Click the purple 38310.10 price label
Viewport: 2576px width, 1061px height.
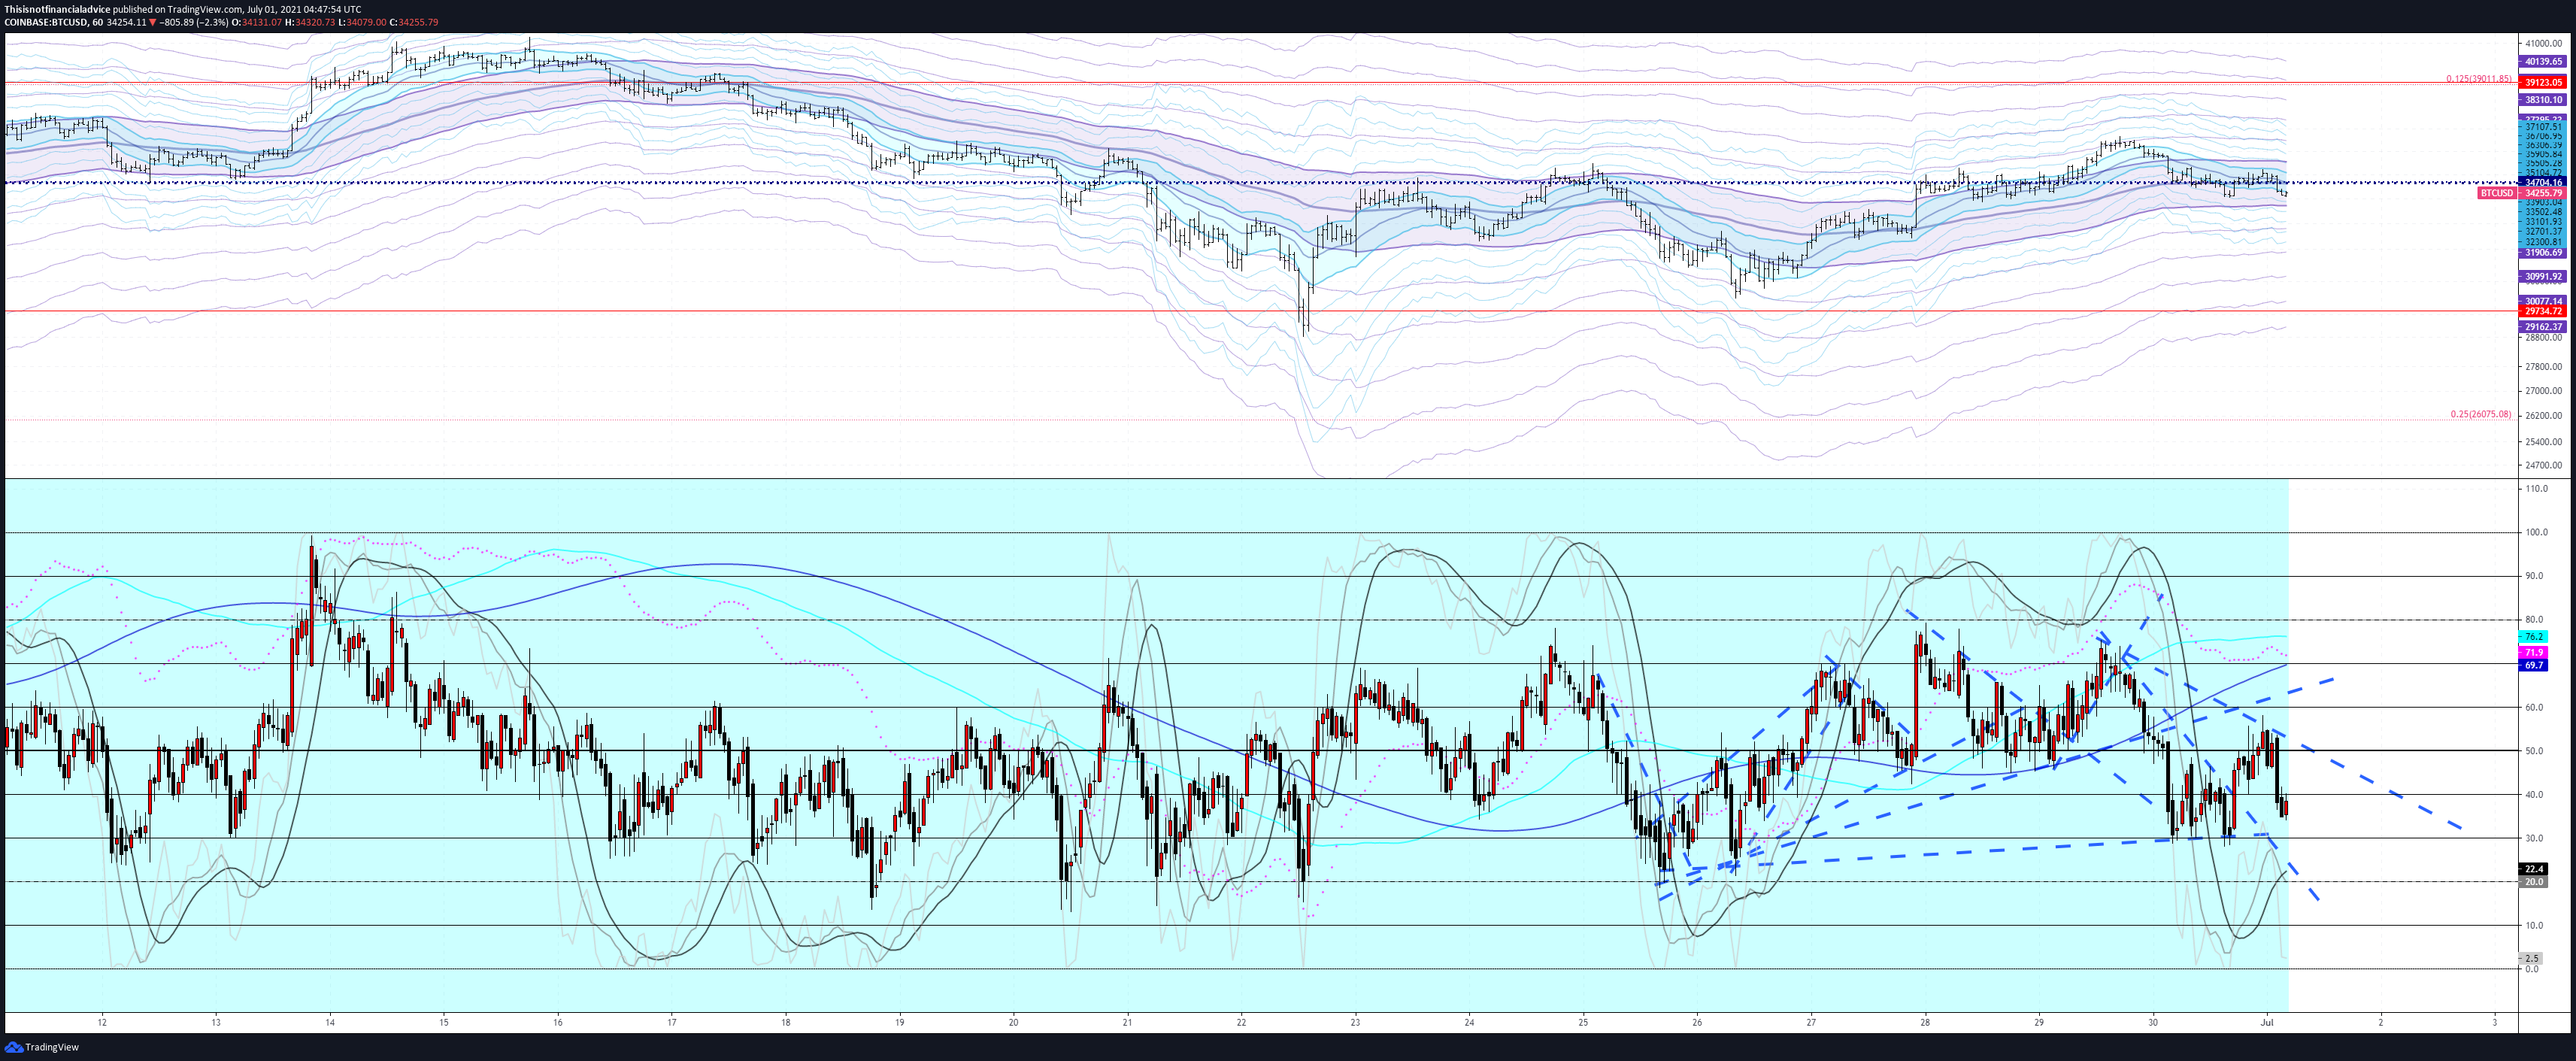click(2543, 100)
